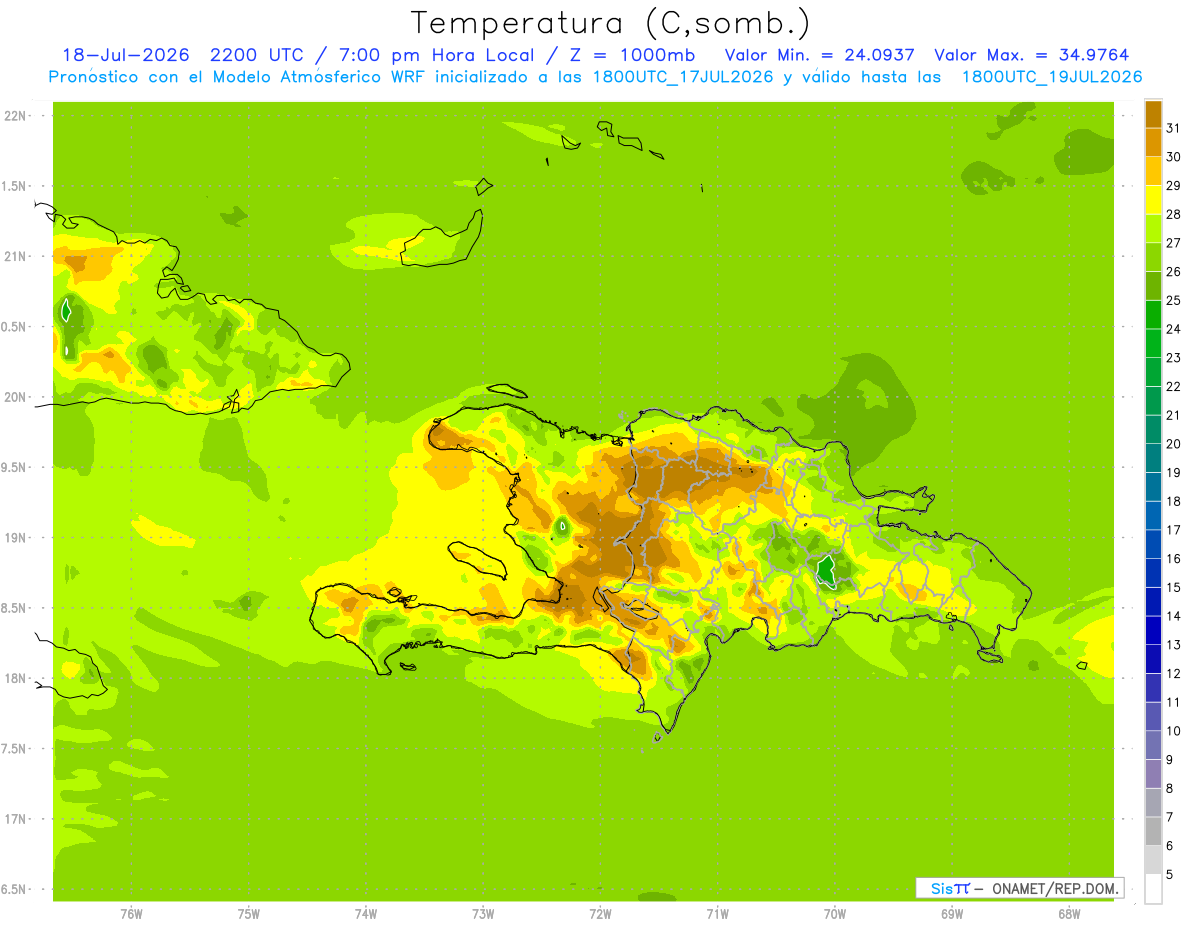Click the dark brown top legend swatch
The height and width of the screenshot is (927, 1200).
click(x=1153, y=115)
